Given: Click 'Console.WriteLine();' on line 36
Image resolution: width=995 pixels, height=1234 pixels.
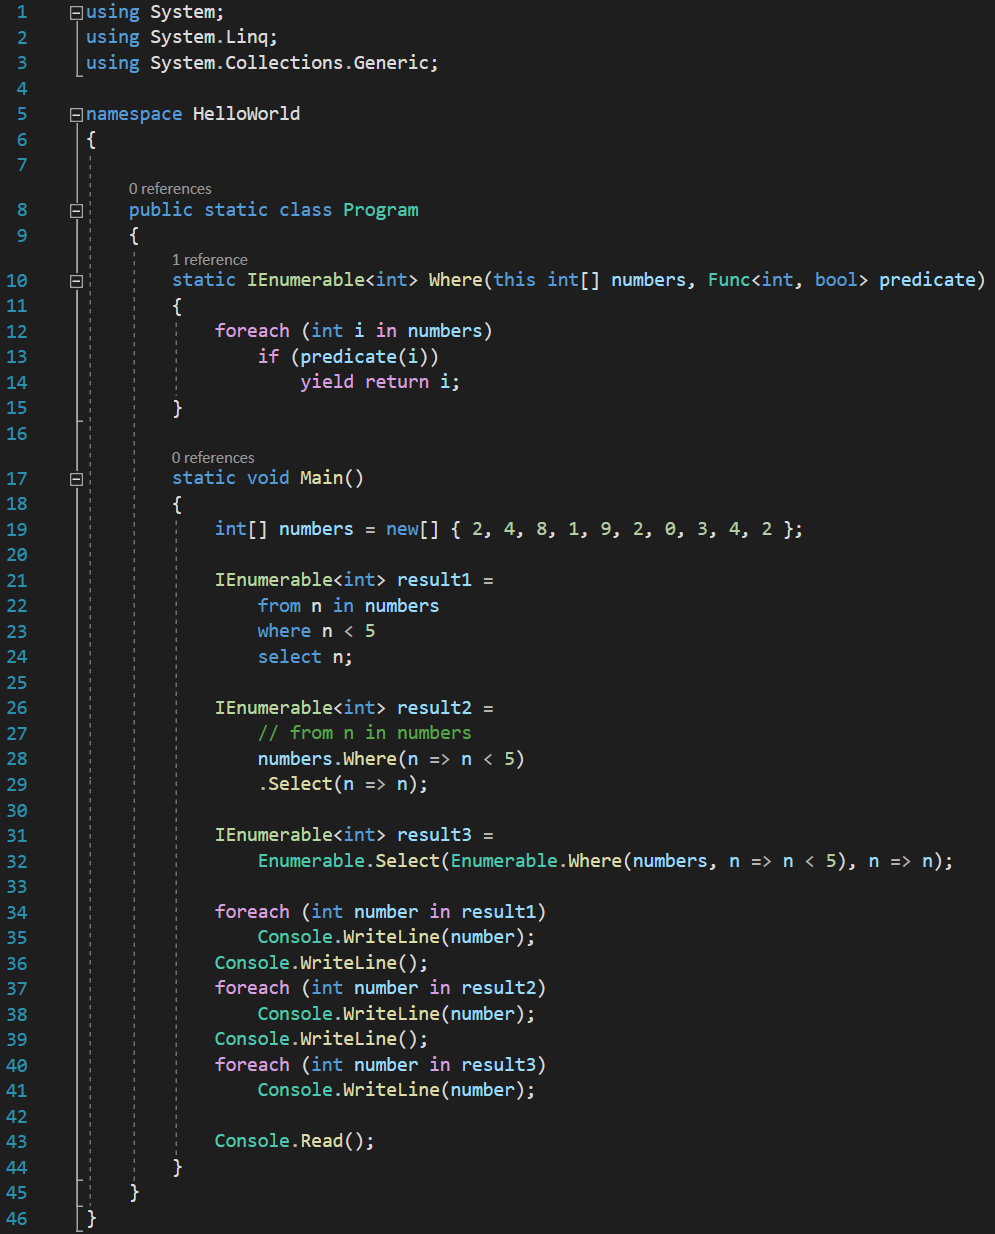Looking at the screenshot, I should 321,963.
